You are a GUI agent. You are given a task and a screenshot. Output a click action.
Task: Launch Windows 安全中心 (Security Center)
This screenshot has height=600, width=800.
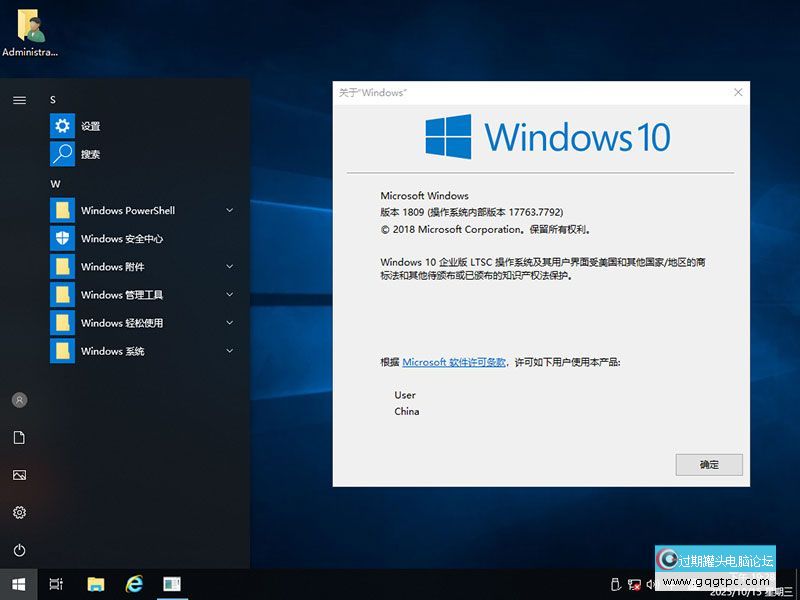point(121,239)
